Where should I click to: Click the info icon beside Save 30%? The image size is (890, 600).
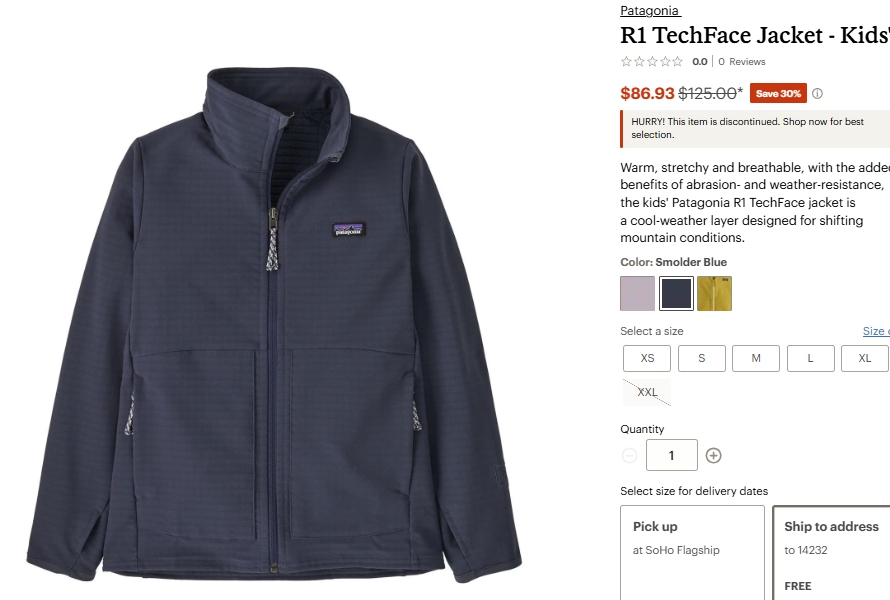point(817,94)
